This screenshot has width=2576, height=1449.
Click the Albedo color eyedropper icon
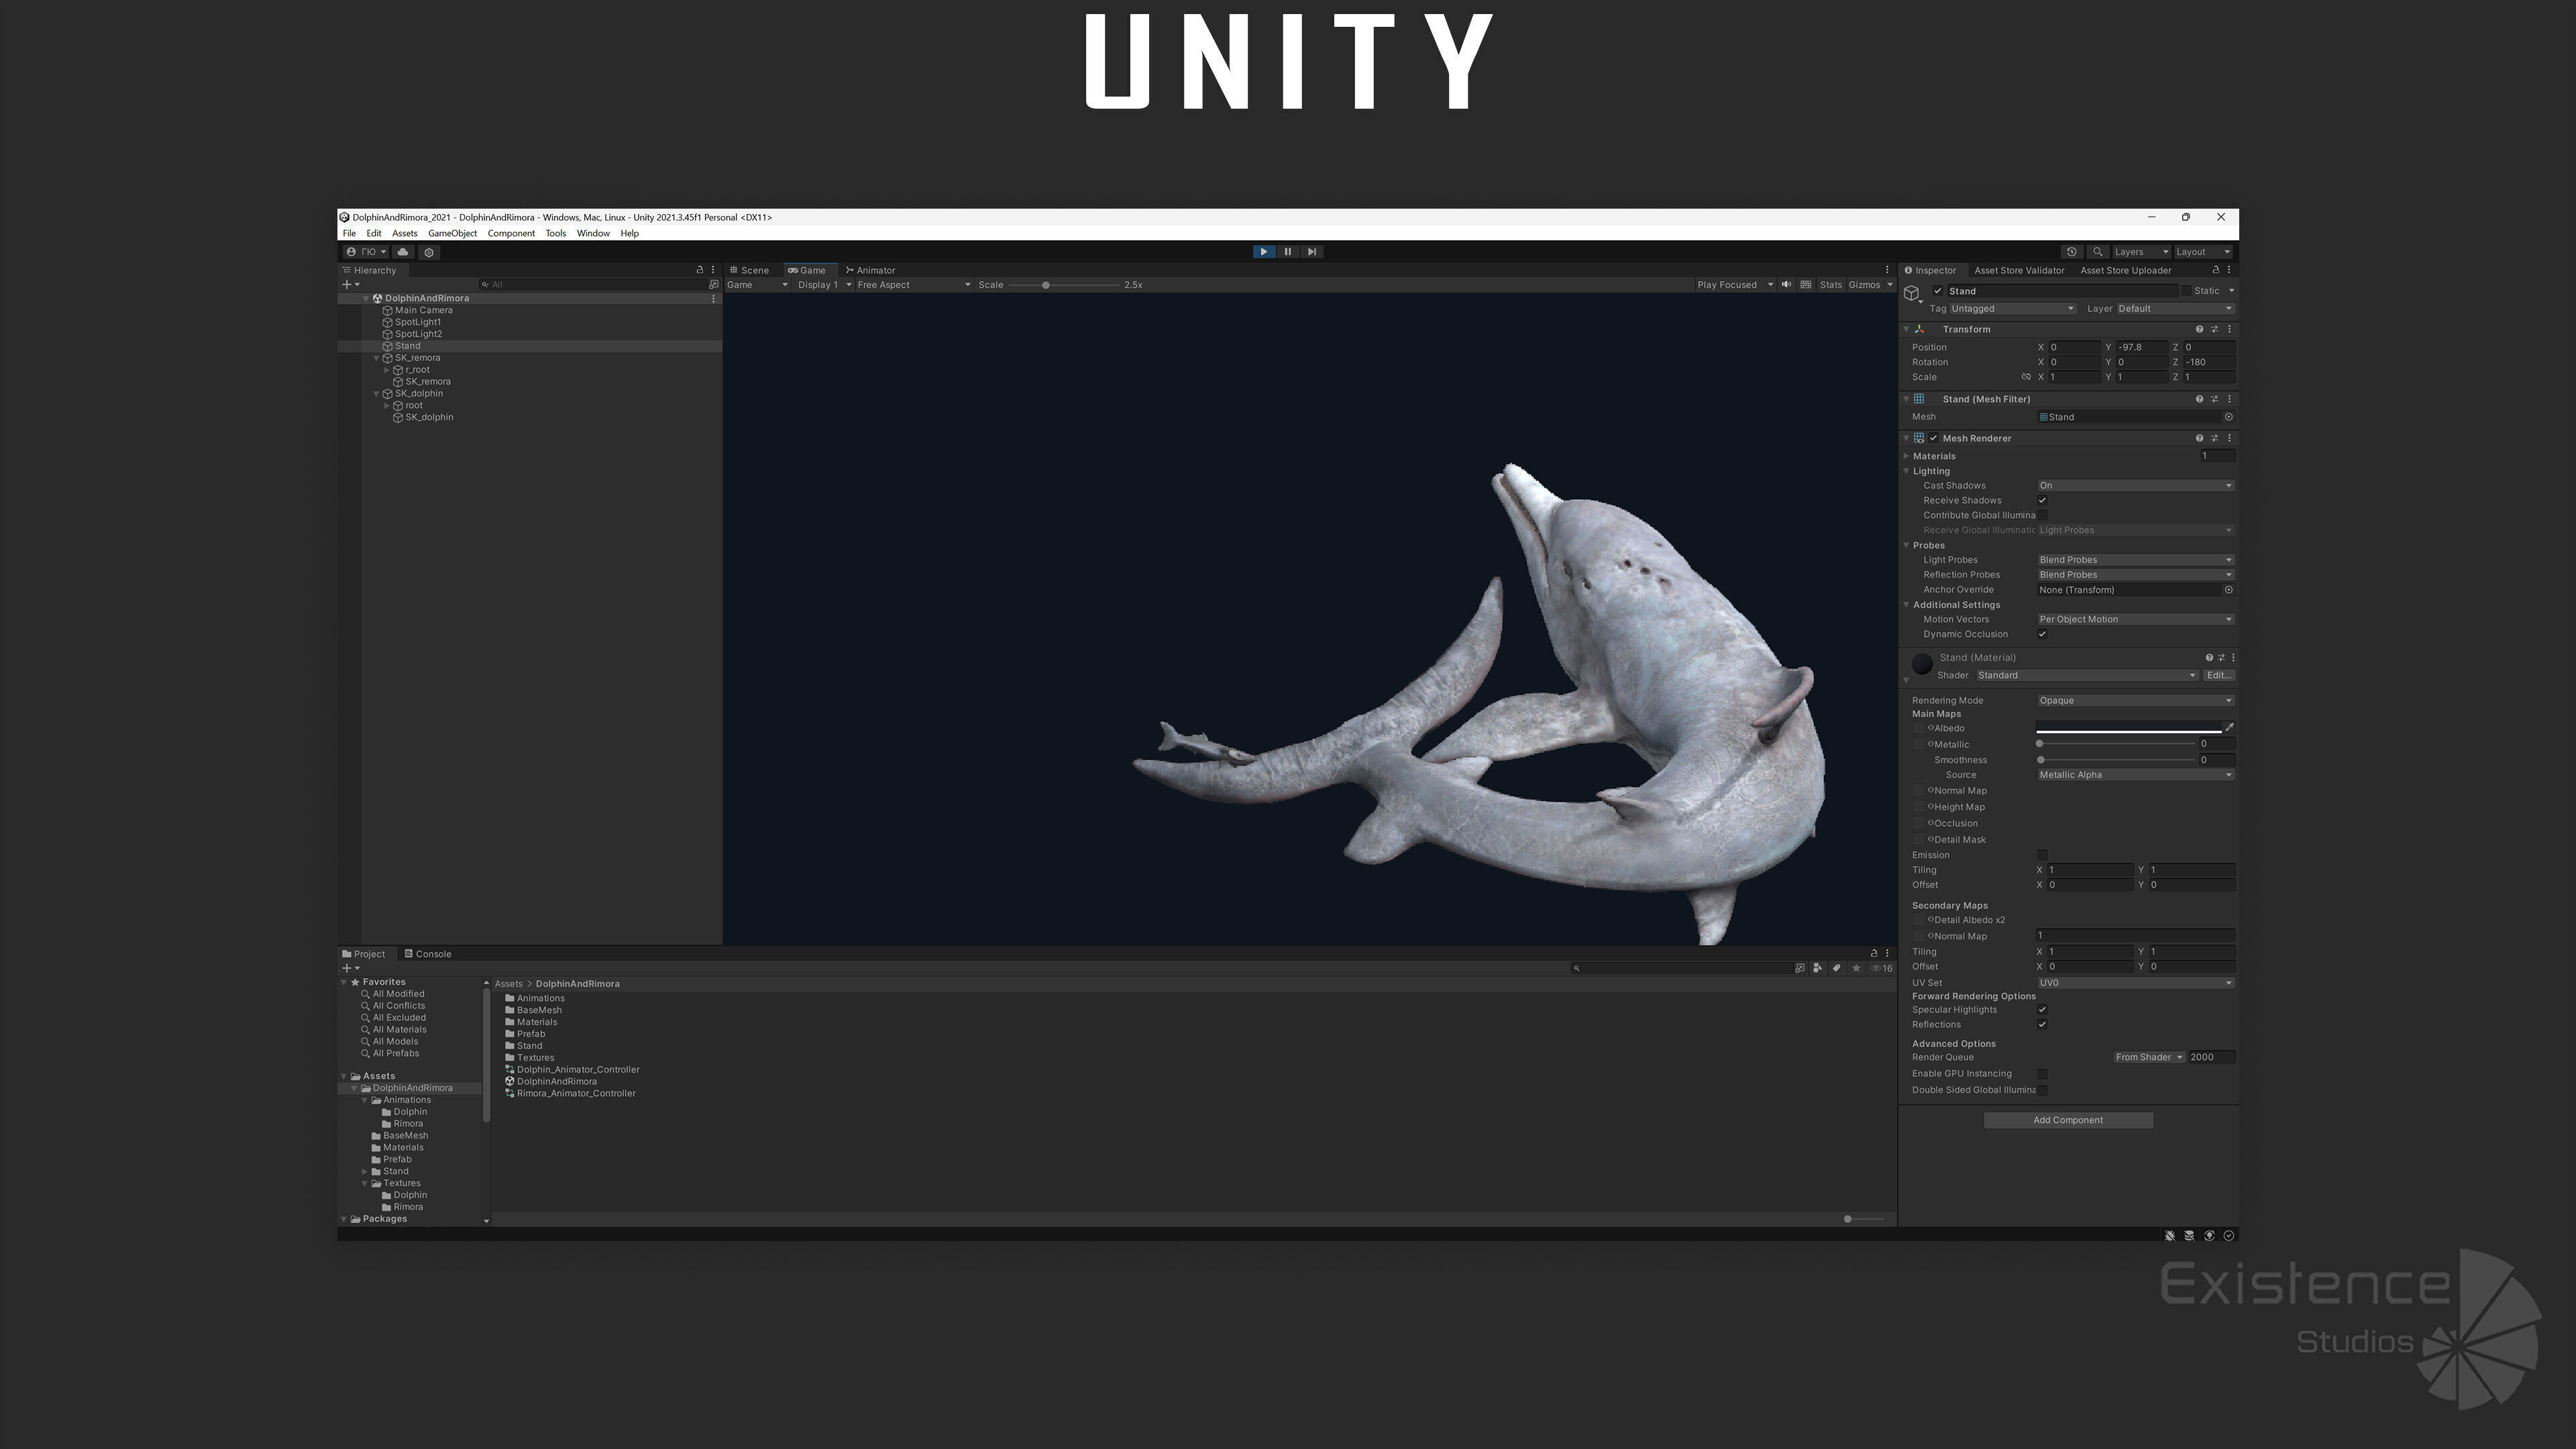(x=2229, y=728)
